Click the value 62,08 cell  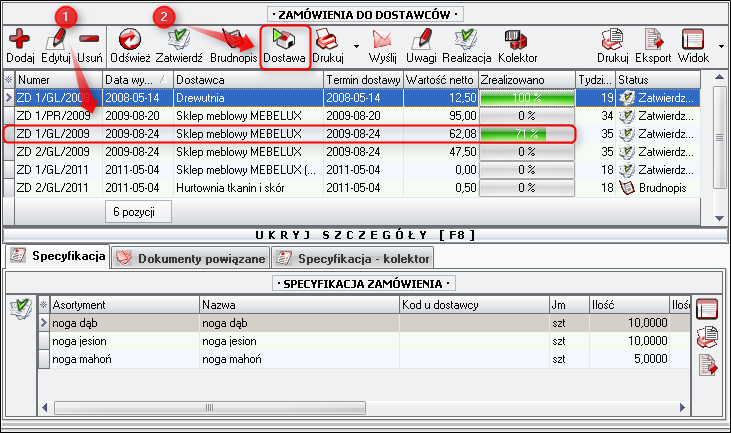coord(441,134)
